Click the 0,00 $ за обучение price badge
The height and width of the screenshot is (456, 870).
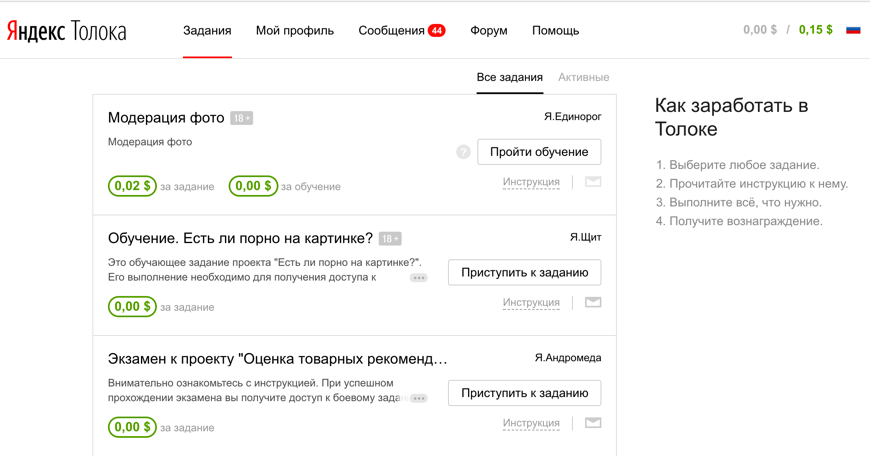(x=253, y=186)
